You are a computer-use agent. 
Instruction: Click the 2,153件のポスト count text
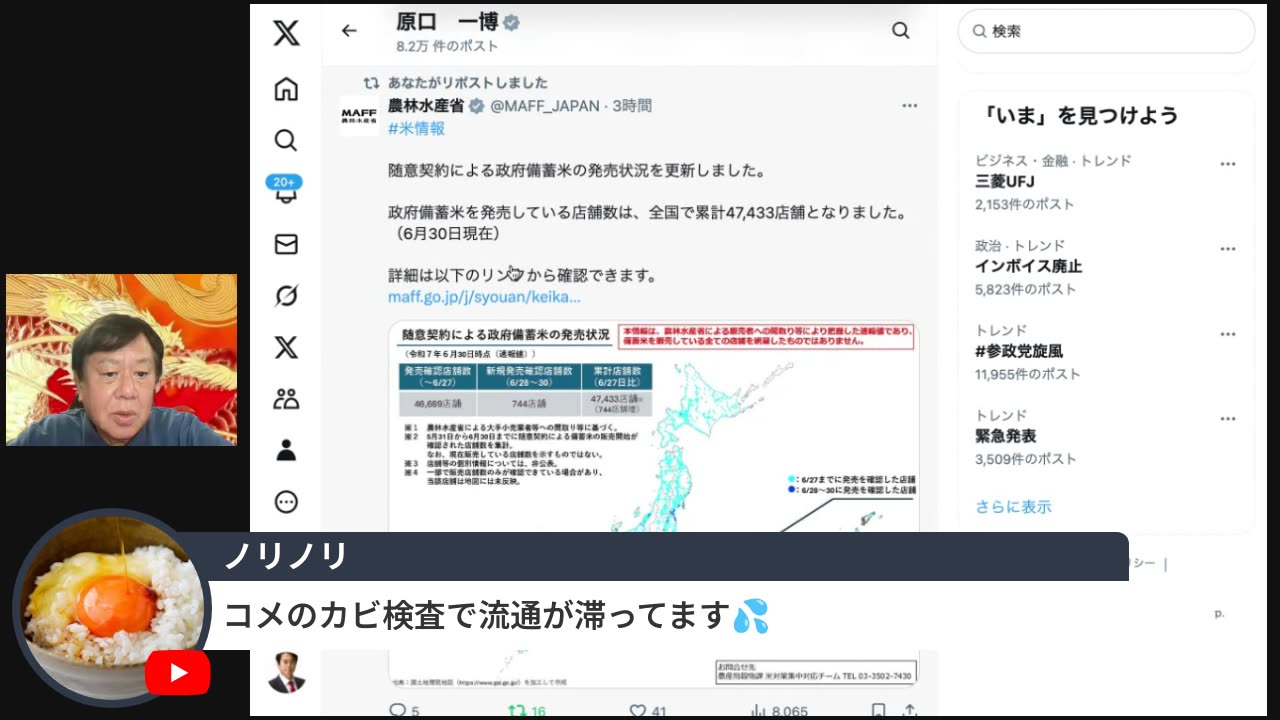(x=1025, y=204)
